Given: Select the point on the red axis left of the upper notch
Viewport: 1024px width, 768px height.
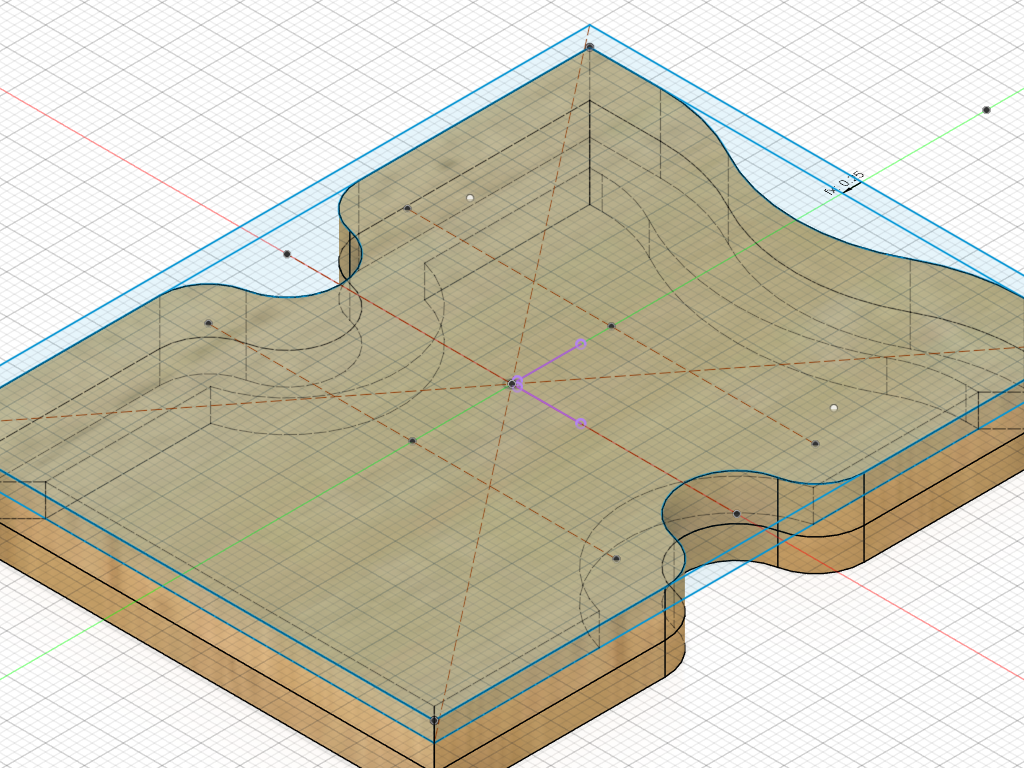Looking at the screenshot, I should coord(287,254).
